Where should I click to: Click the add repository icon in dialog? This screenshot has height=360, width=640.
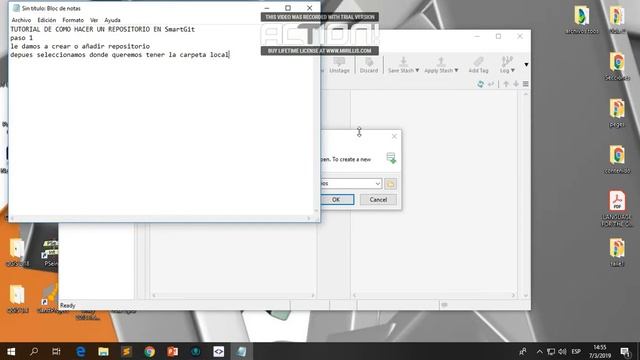pos(391,158)
